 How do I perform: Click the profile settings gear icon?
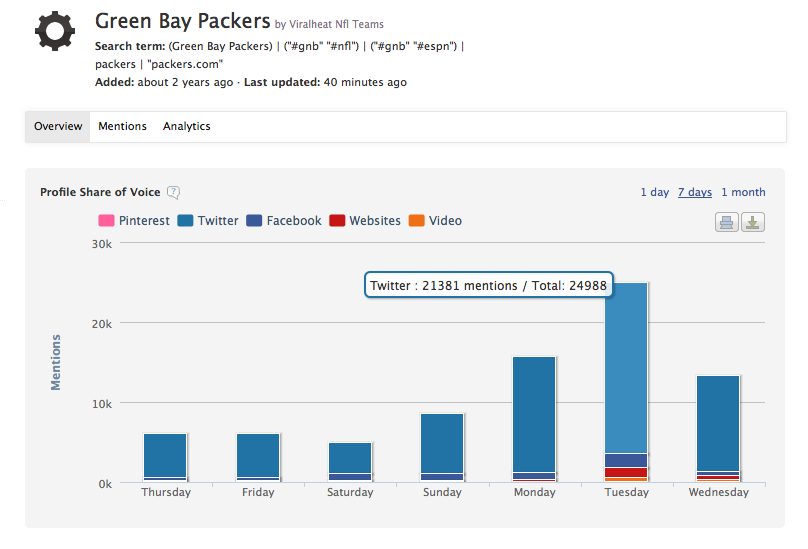55,32
